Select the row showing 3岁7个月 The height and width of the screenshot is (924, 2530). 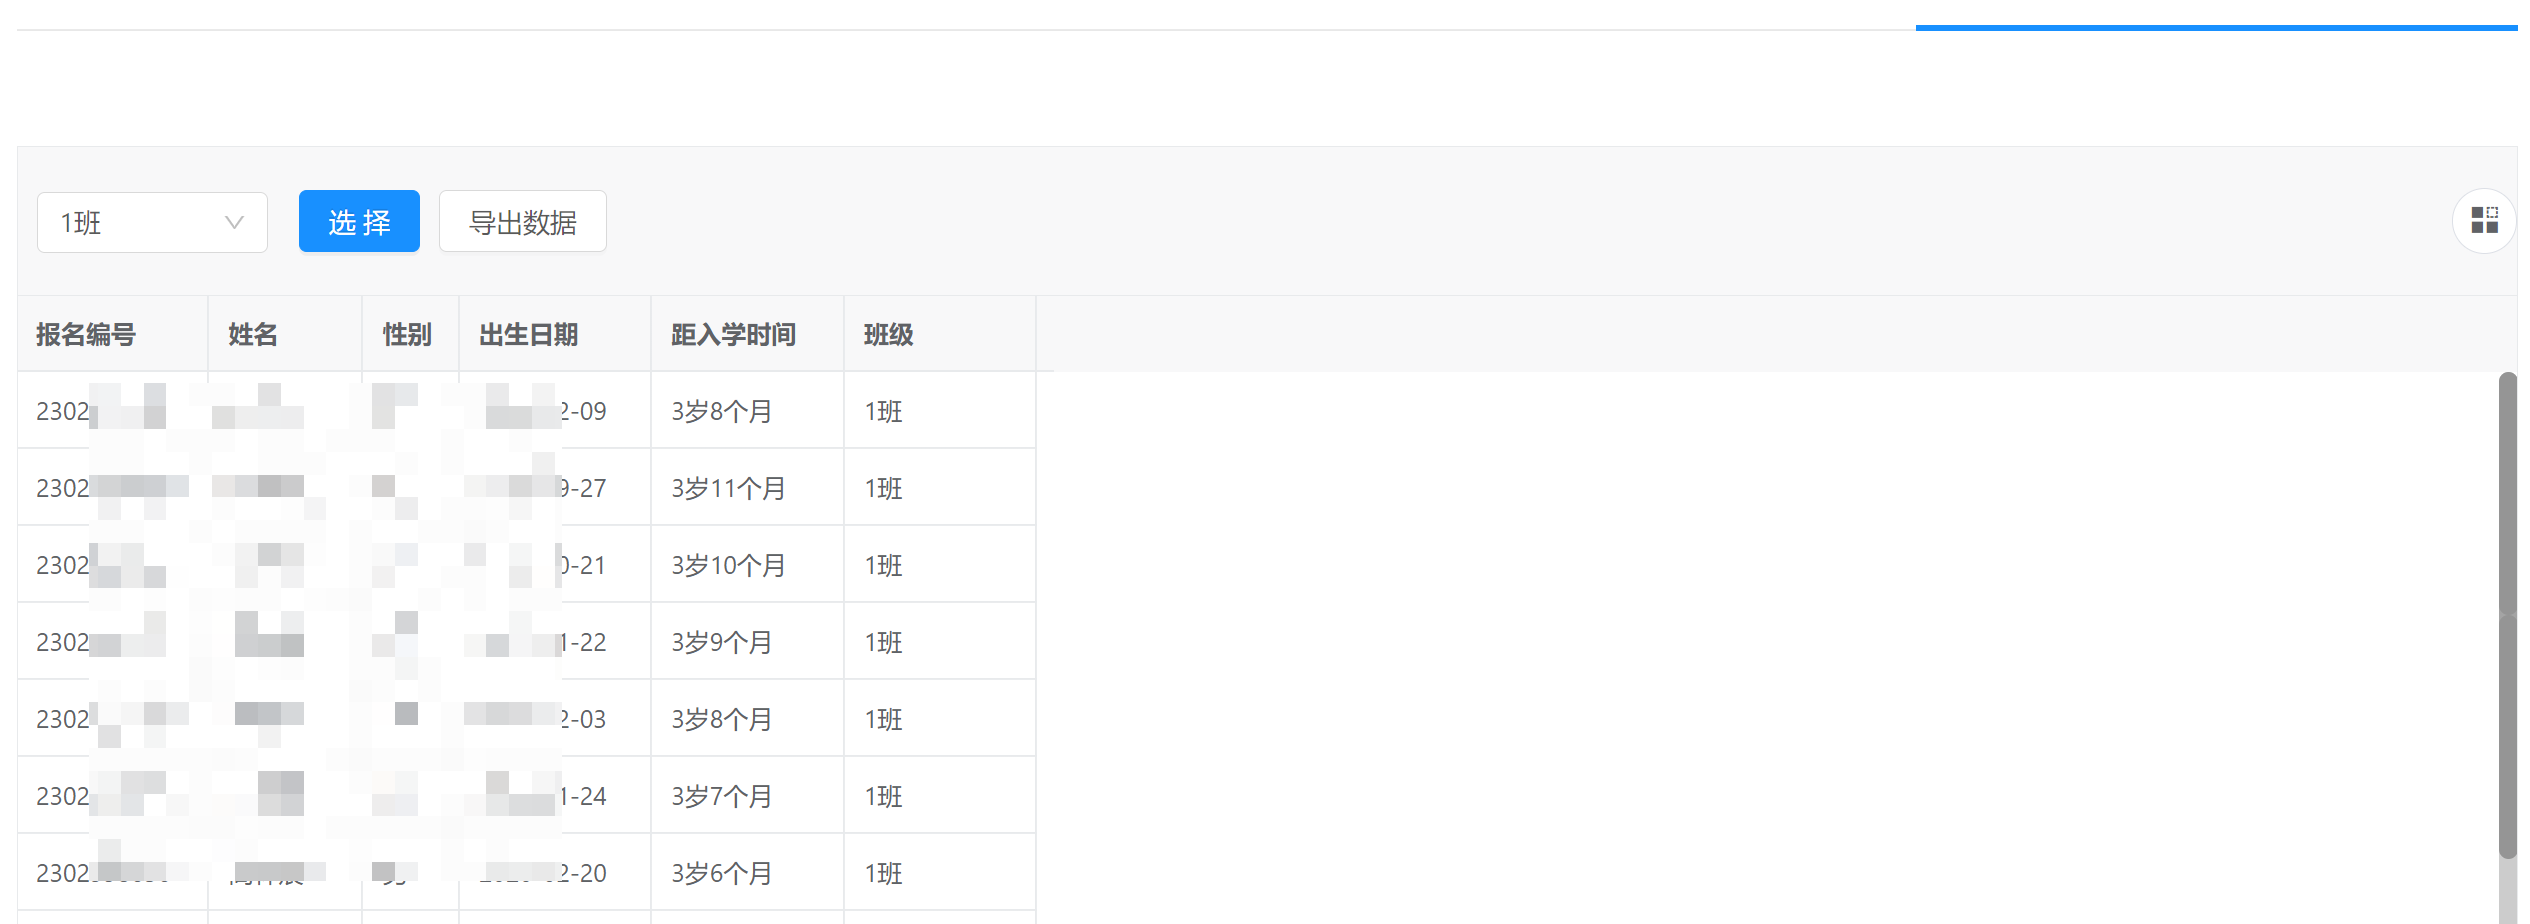pos(527,795)
